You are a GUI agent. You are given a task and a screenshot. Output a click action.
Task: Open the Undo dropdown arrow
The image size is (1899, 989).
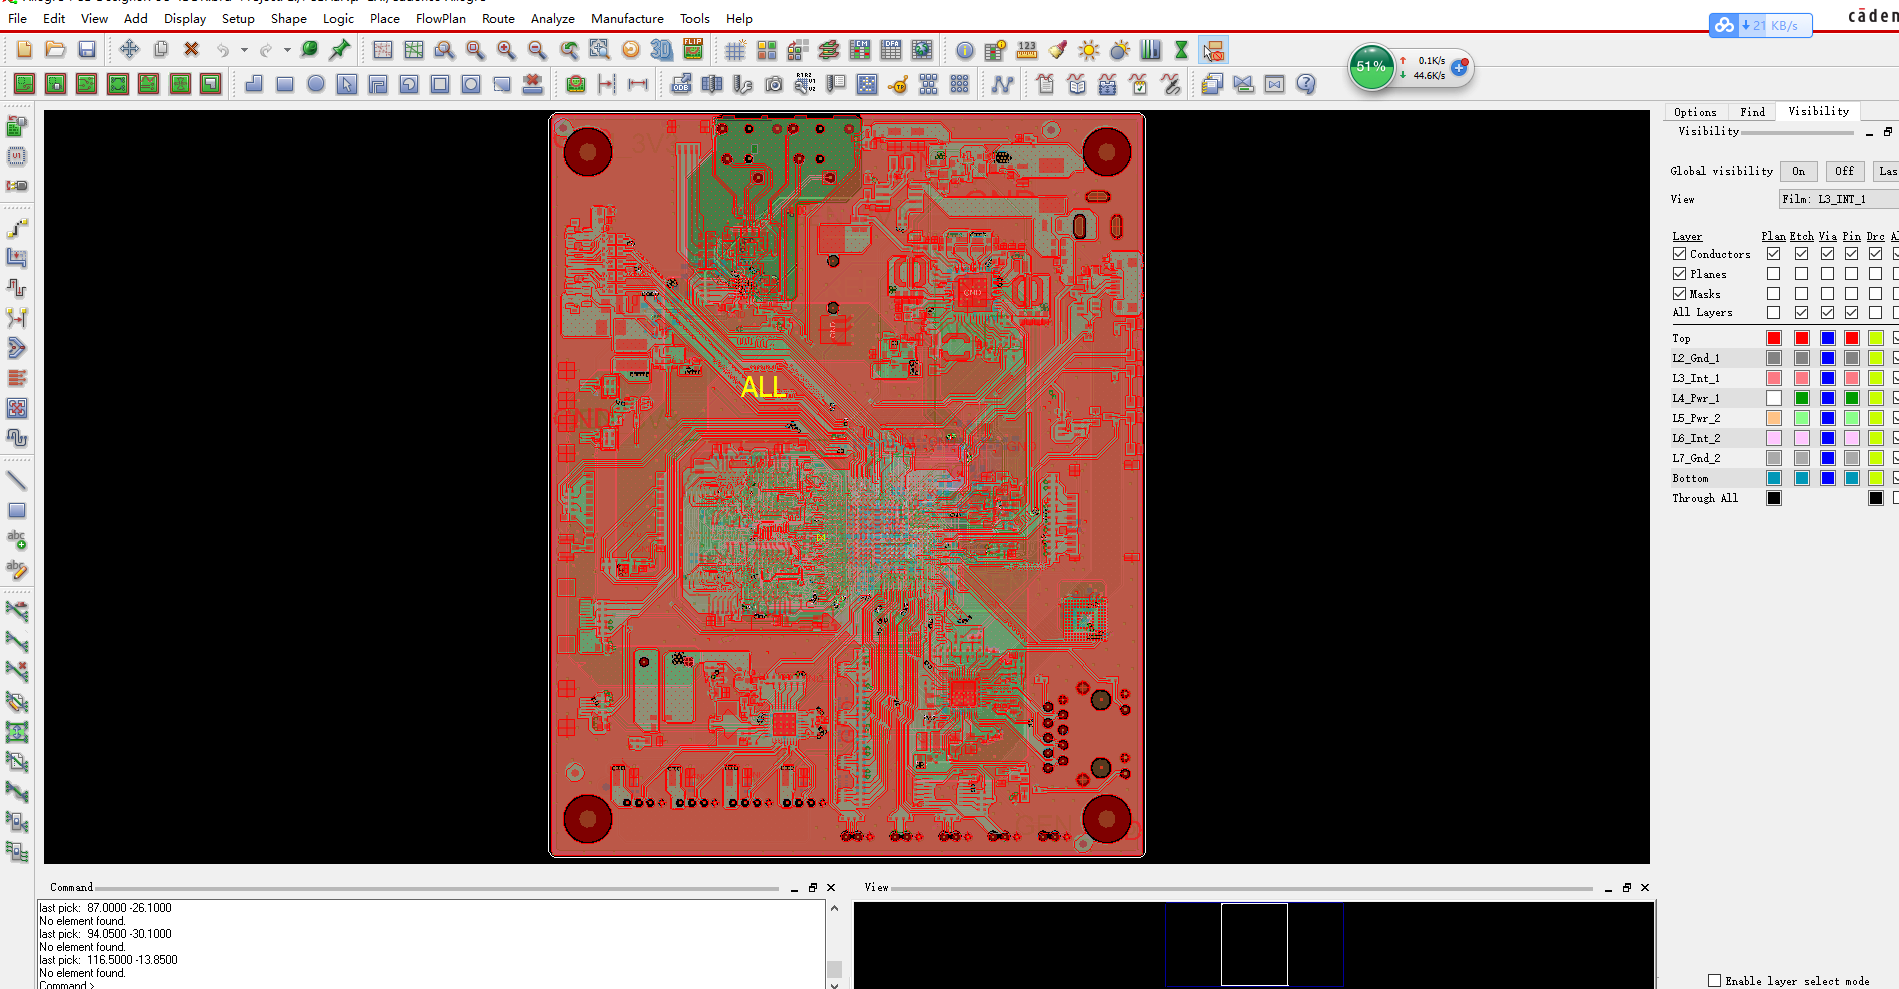[242, 49]
